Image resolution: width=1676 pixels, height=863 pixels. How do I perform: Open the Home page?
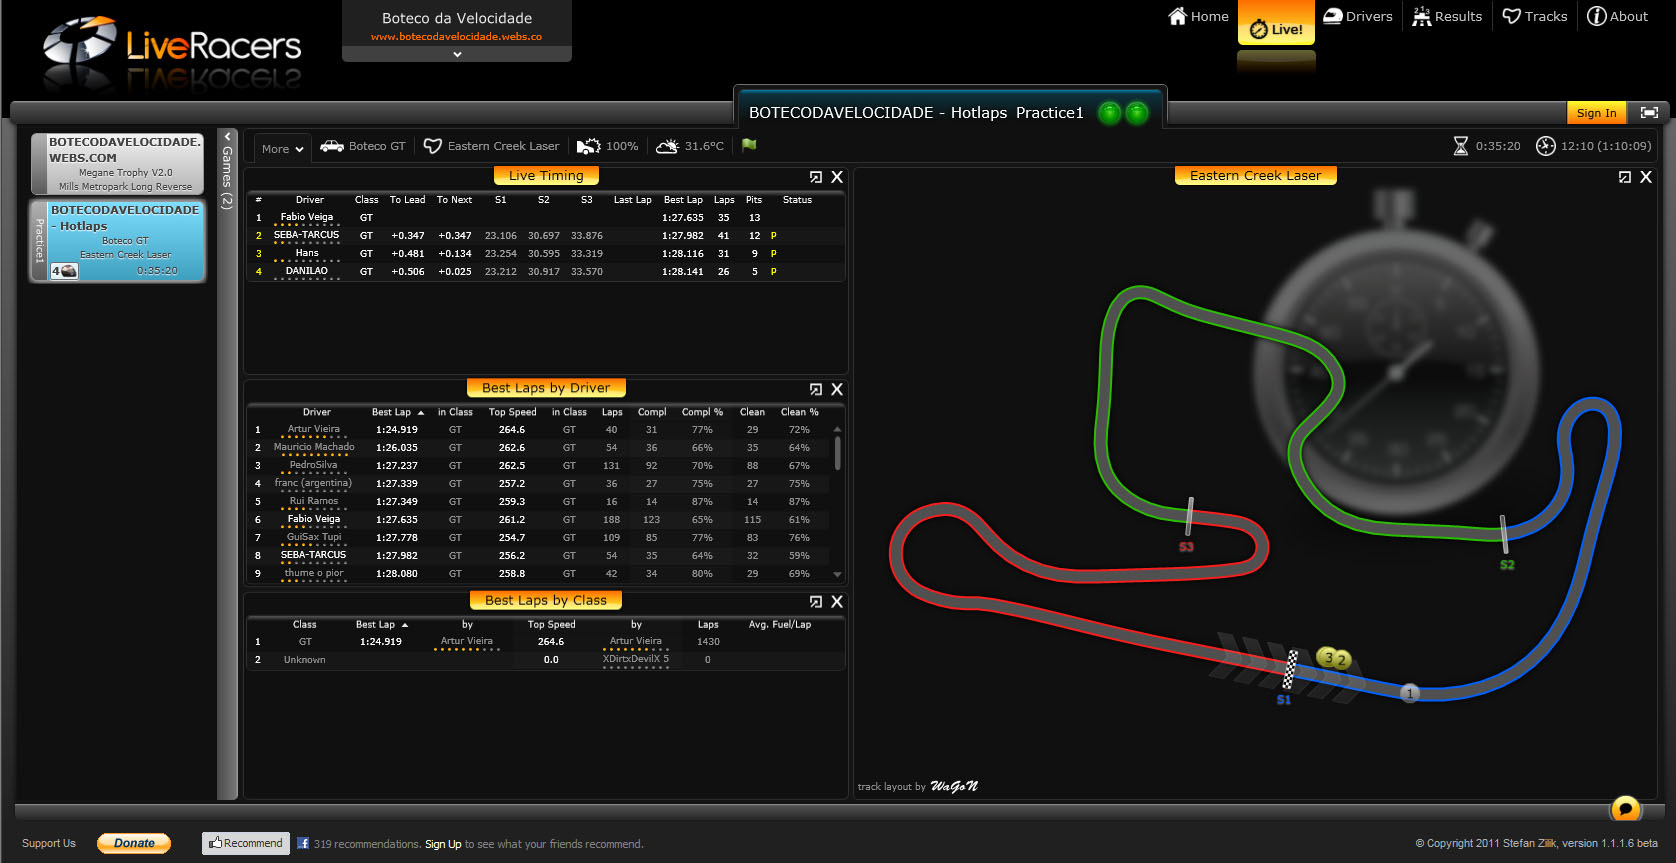[1198, 16]
